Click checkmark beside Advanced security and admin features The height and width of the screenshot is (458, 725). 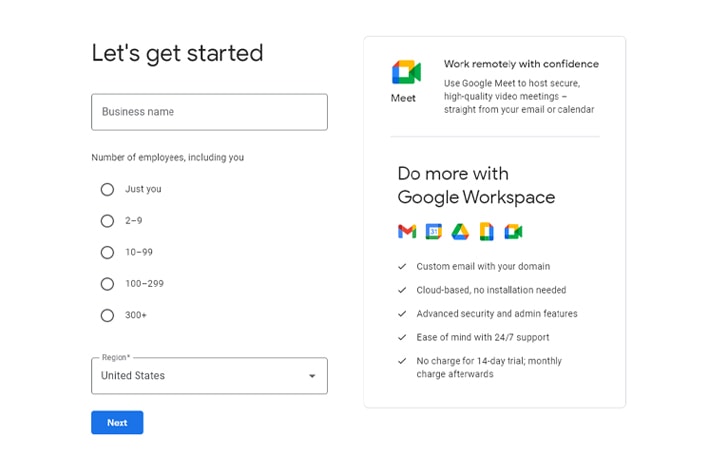click(402, 313)
